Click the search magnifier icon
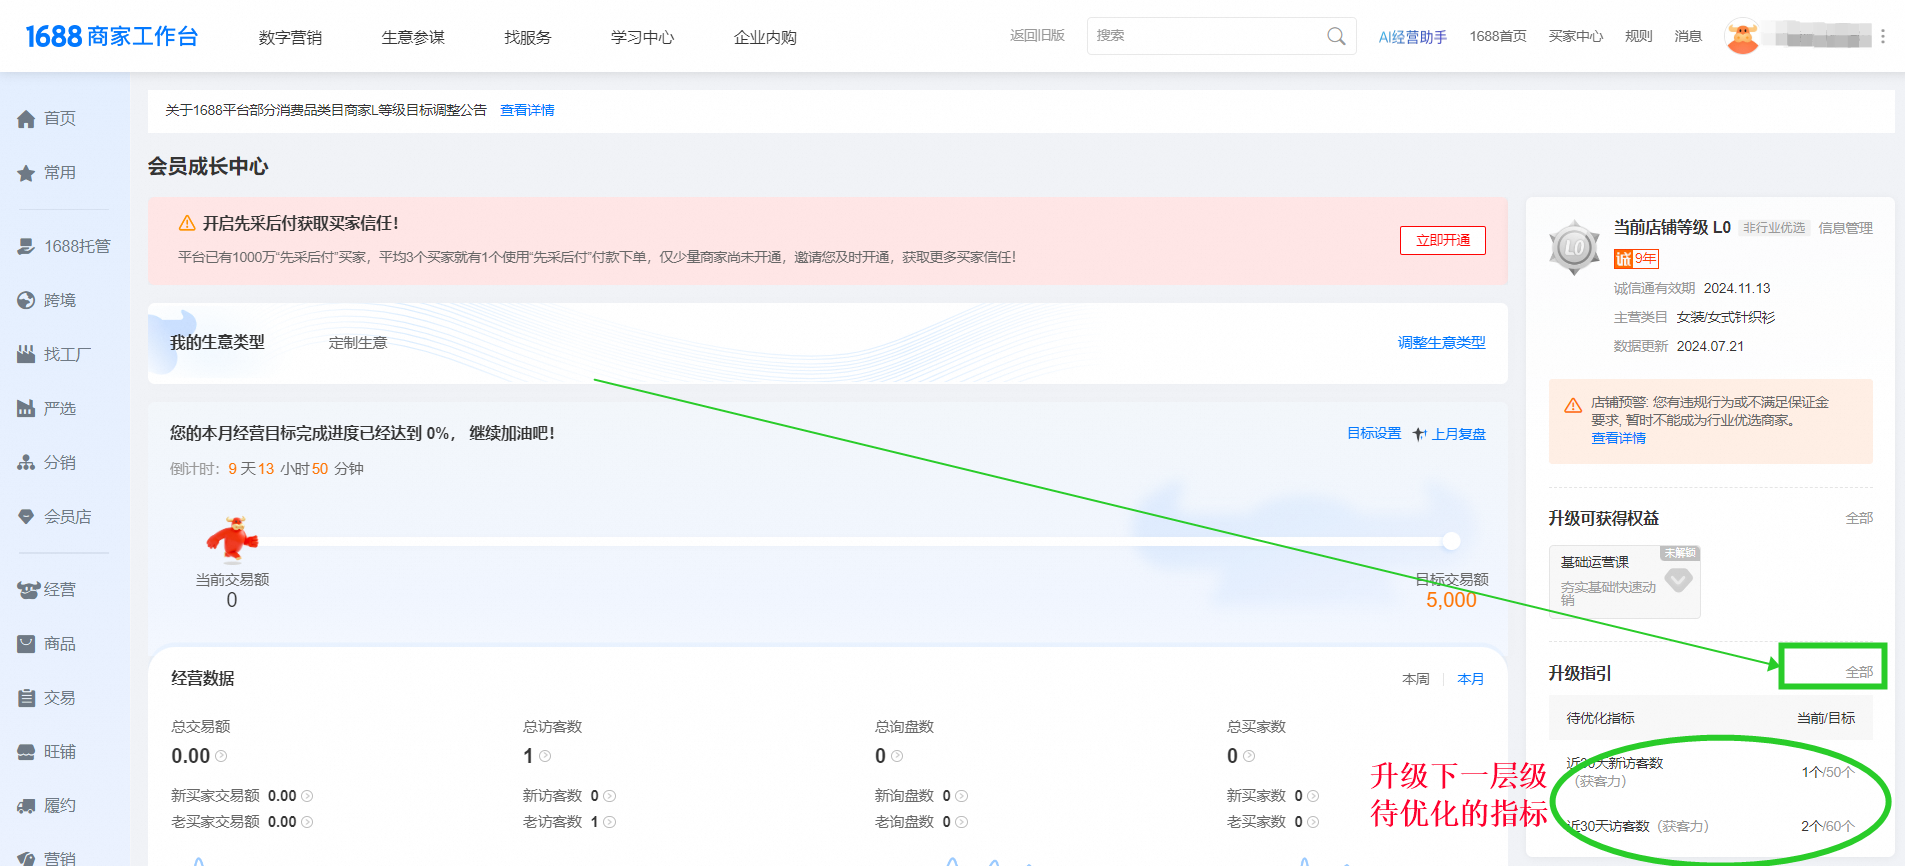The height and width of the screenshot is (866, 1905). click(1336, 36)
